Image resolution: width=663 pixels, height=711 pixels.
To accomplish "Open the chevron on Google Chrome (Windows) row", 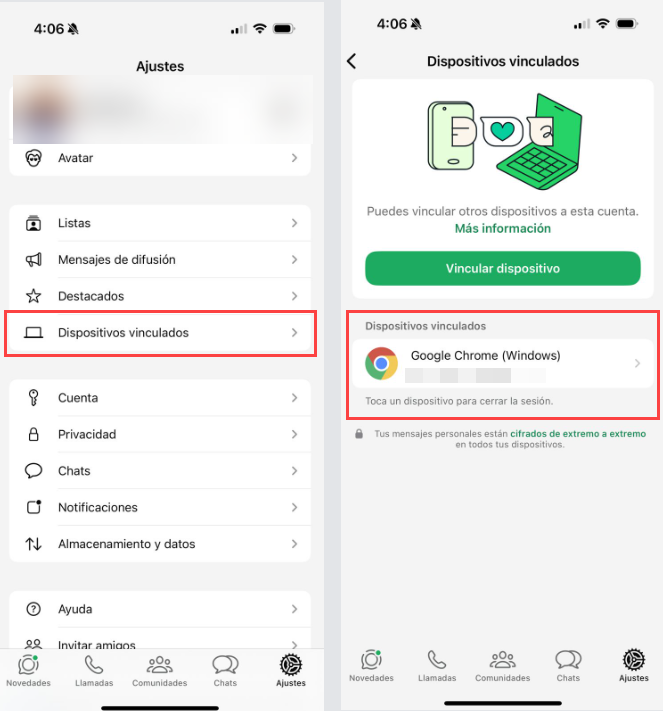I will point(637,363).
